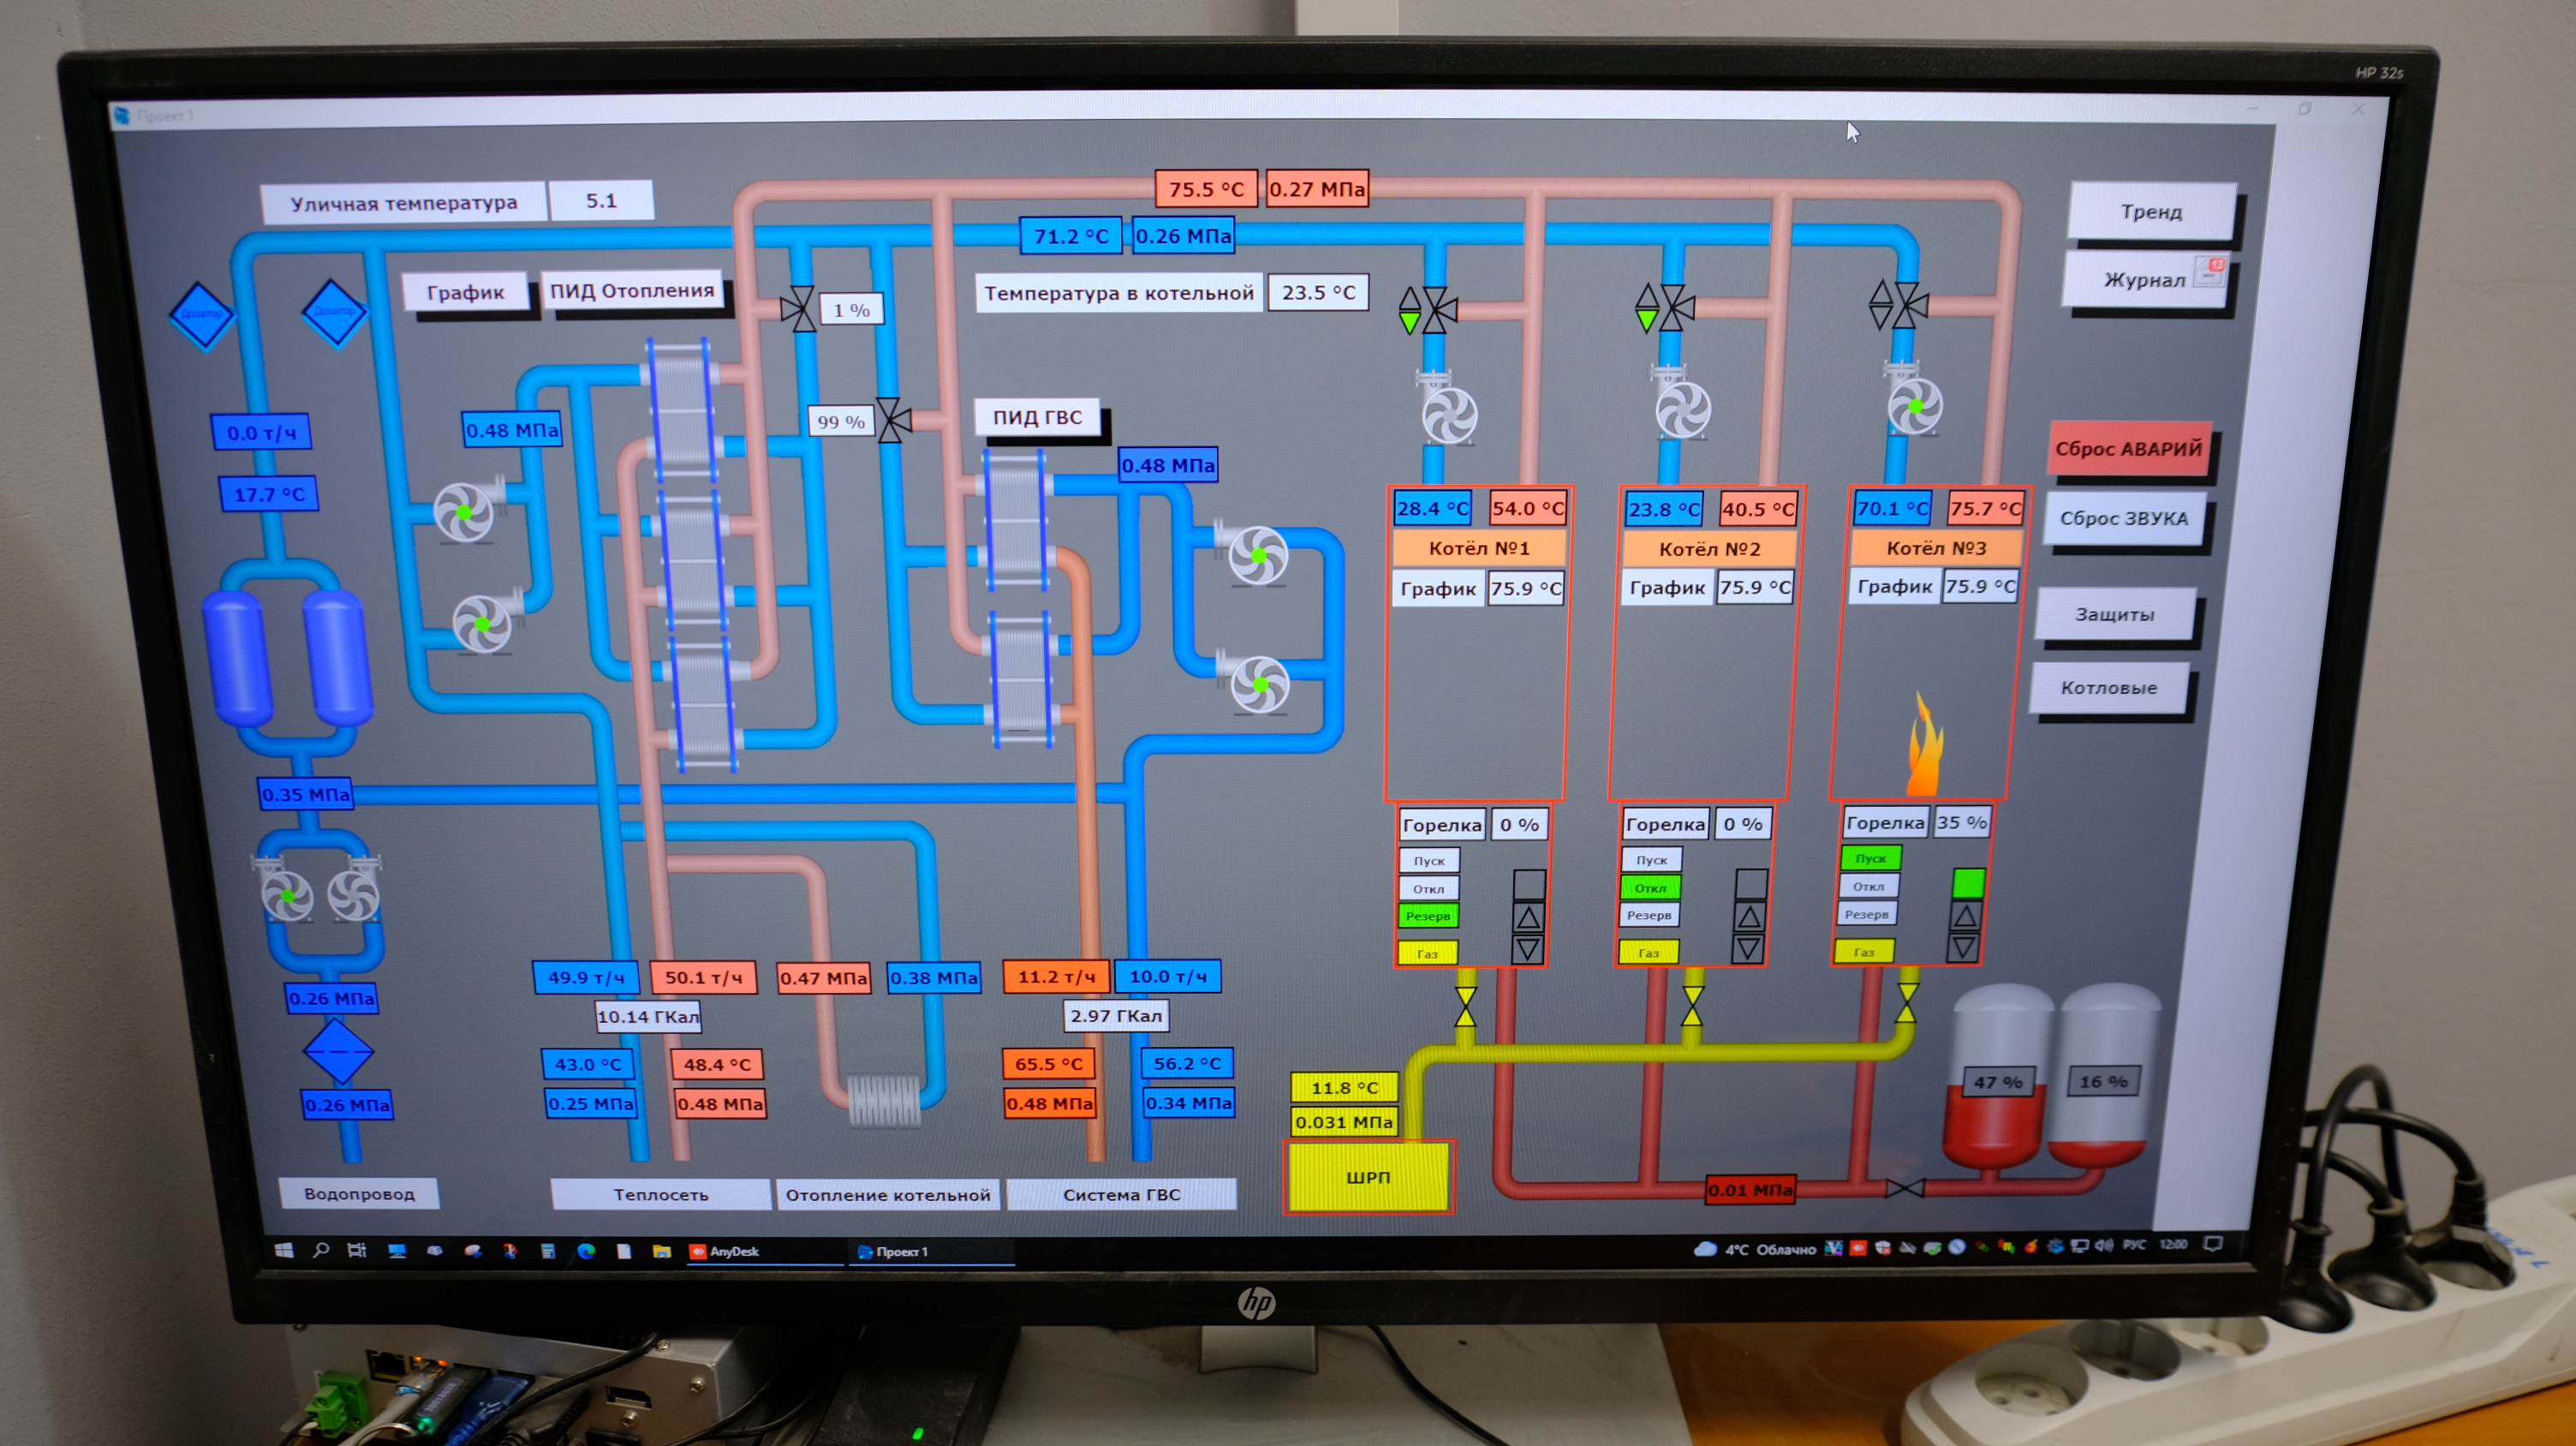Click the yellow gas valve under Котёл №2
Screen dimensions: 2576x1446
click(1692, 1006)
